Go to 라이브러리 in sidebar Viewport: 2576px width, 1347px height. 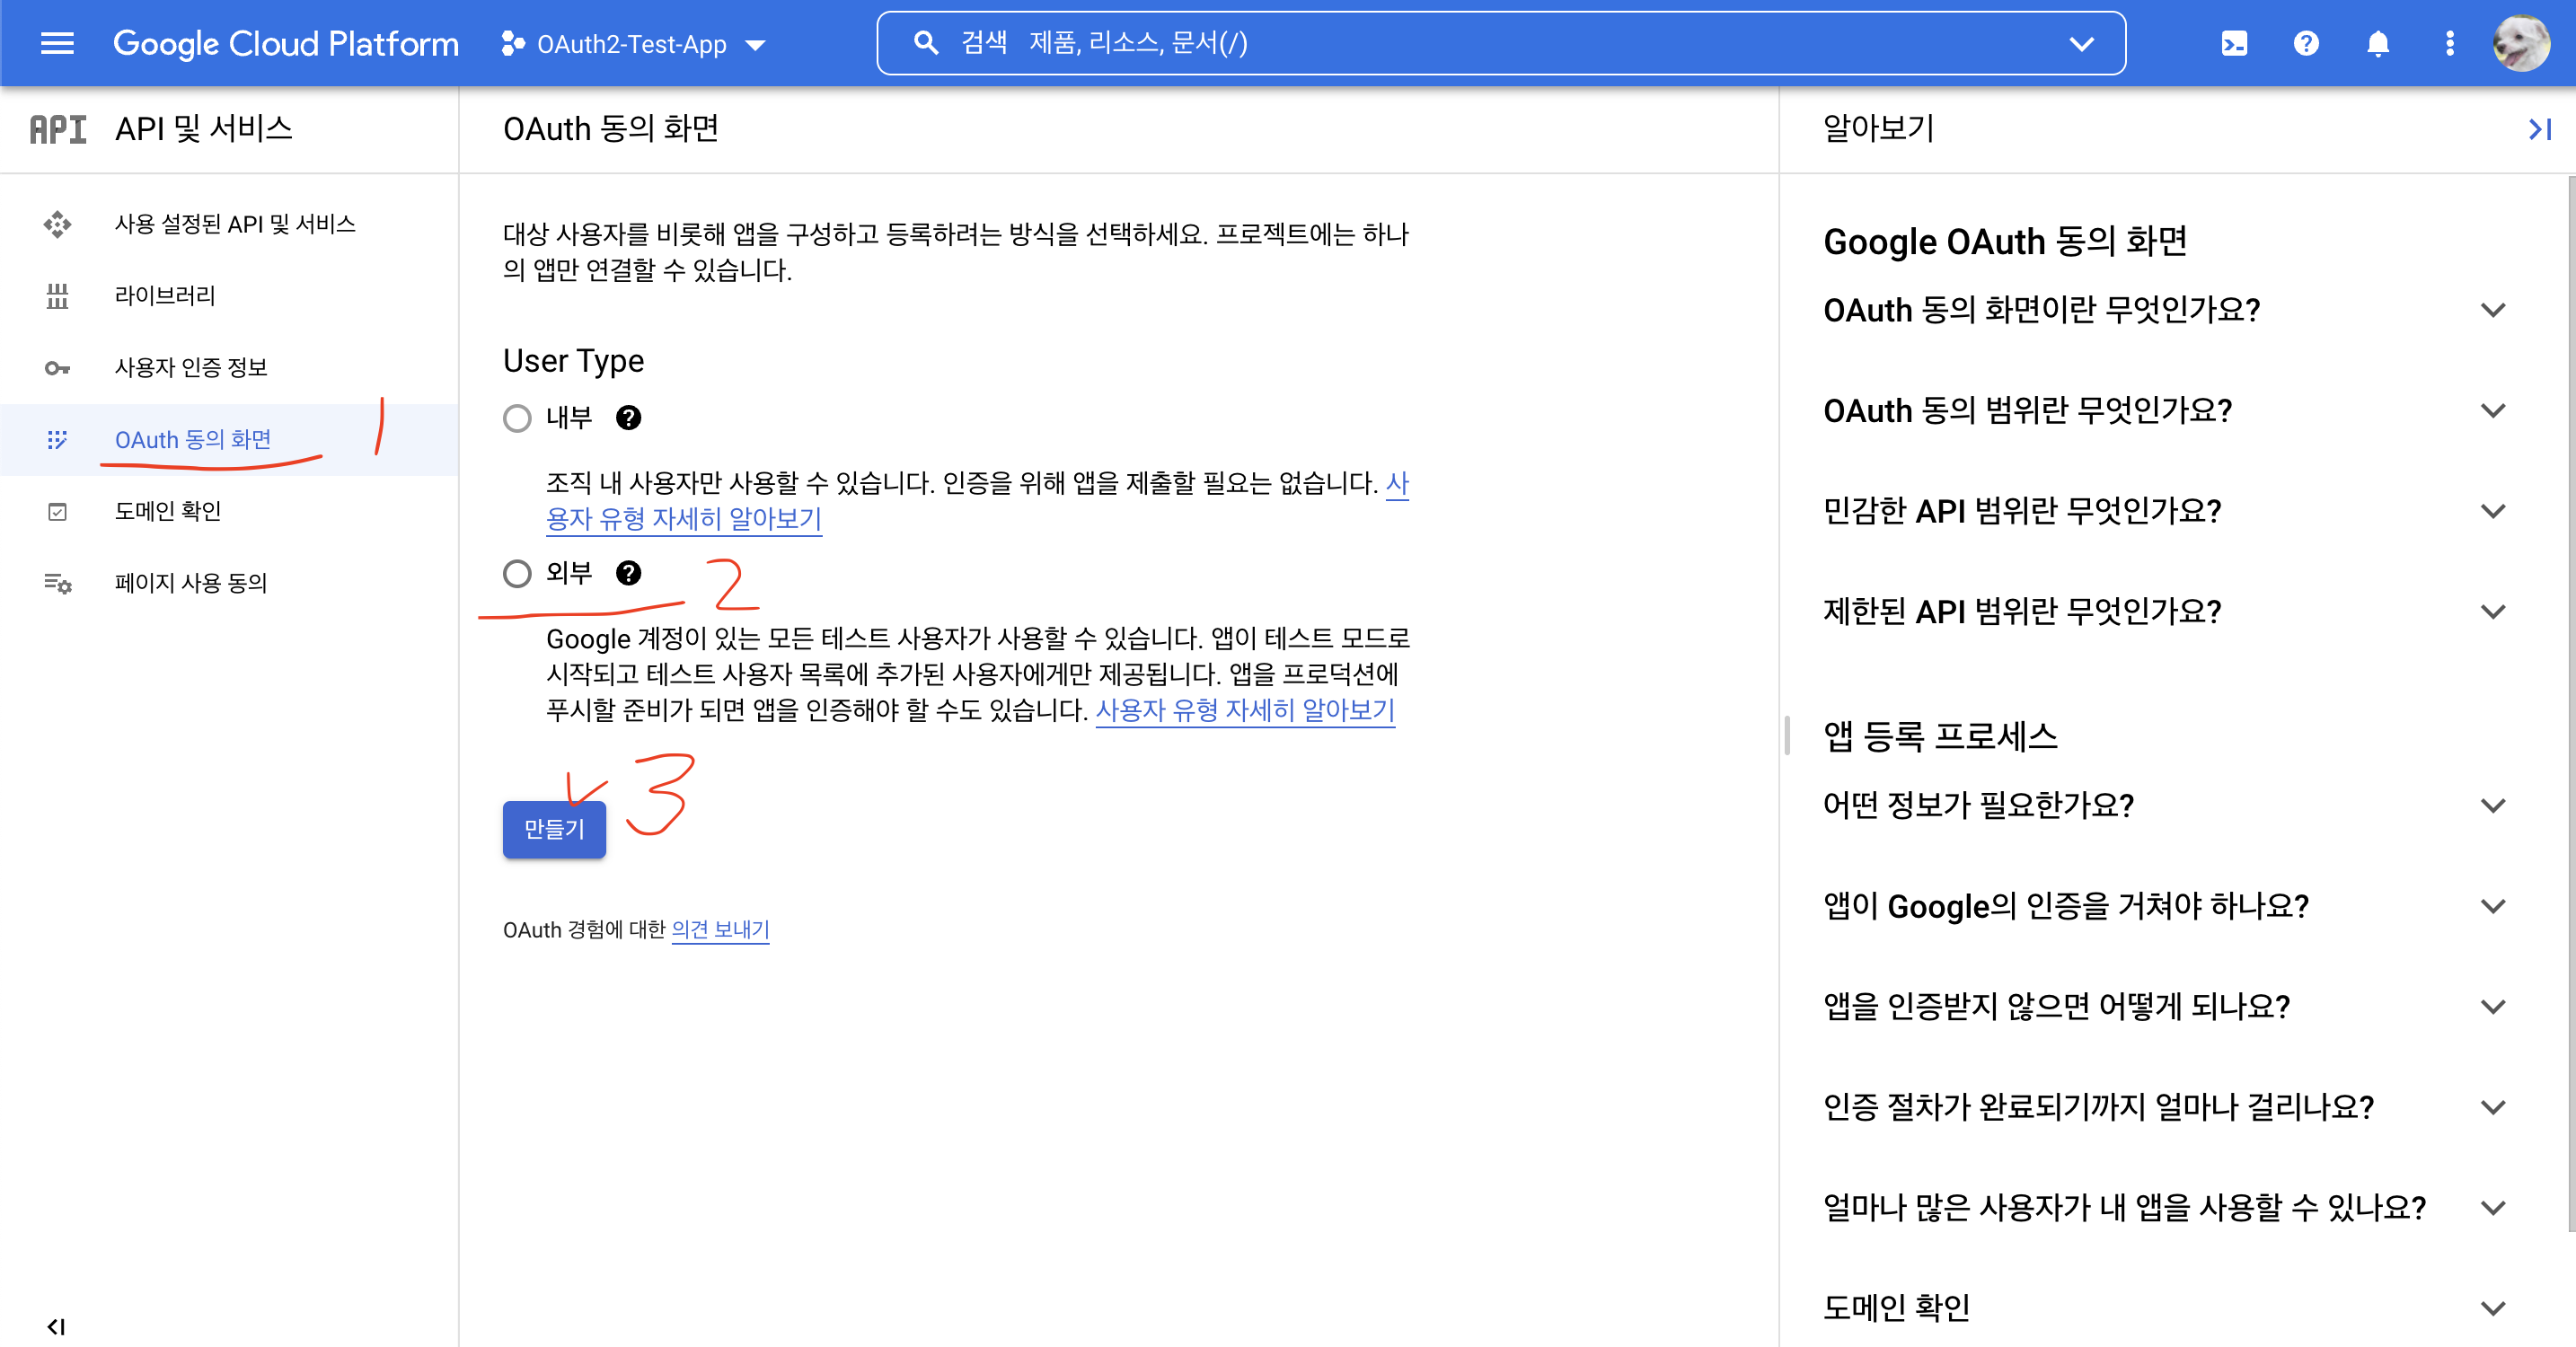click(165, 296)
